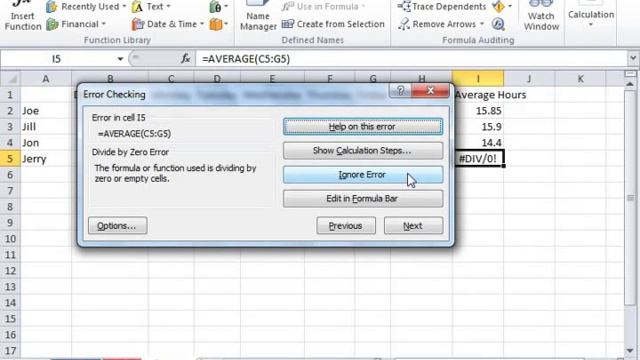Click the cell containing Jon
Viewport: 640px width, 360px height.
click(x=46, y=143)
